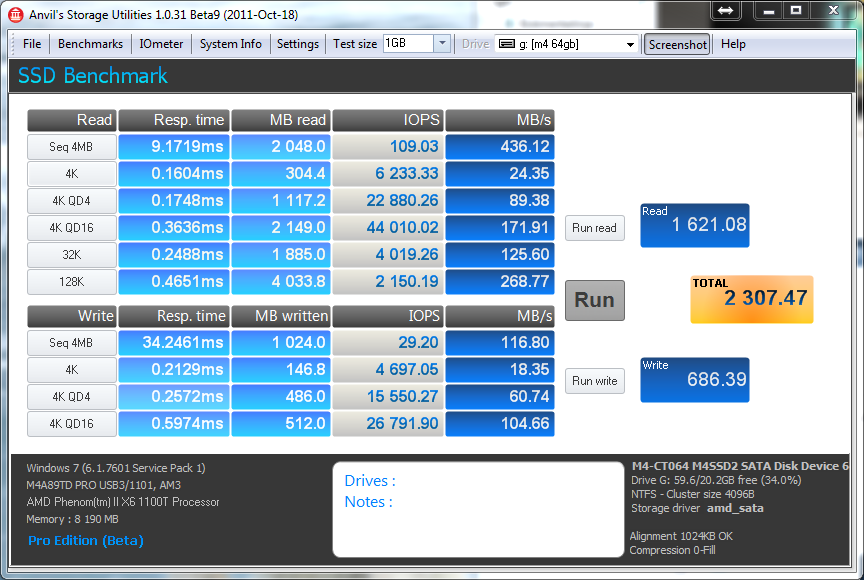Viewport: 864px width, 580px height.
Task: Click inside the Drives / Notes text box
Action: (478, 509)
